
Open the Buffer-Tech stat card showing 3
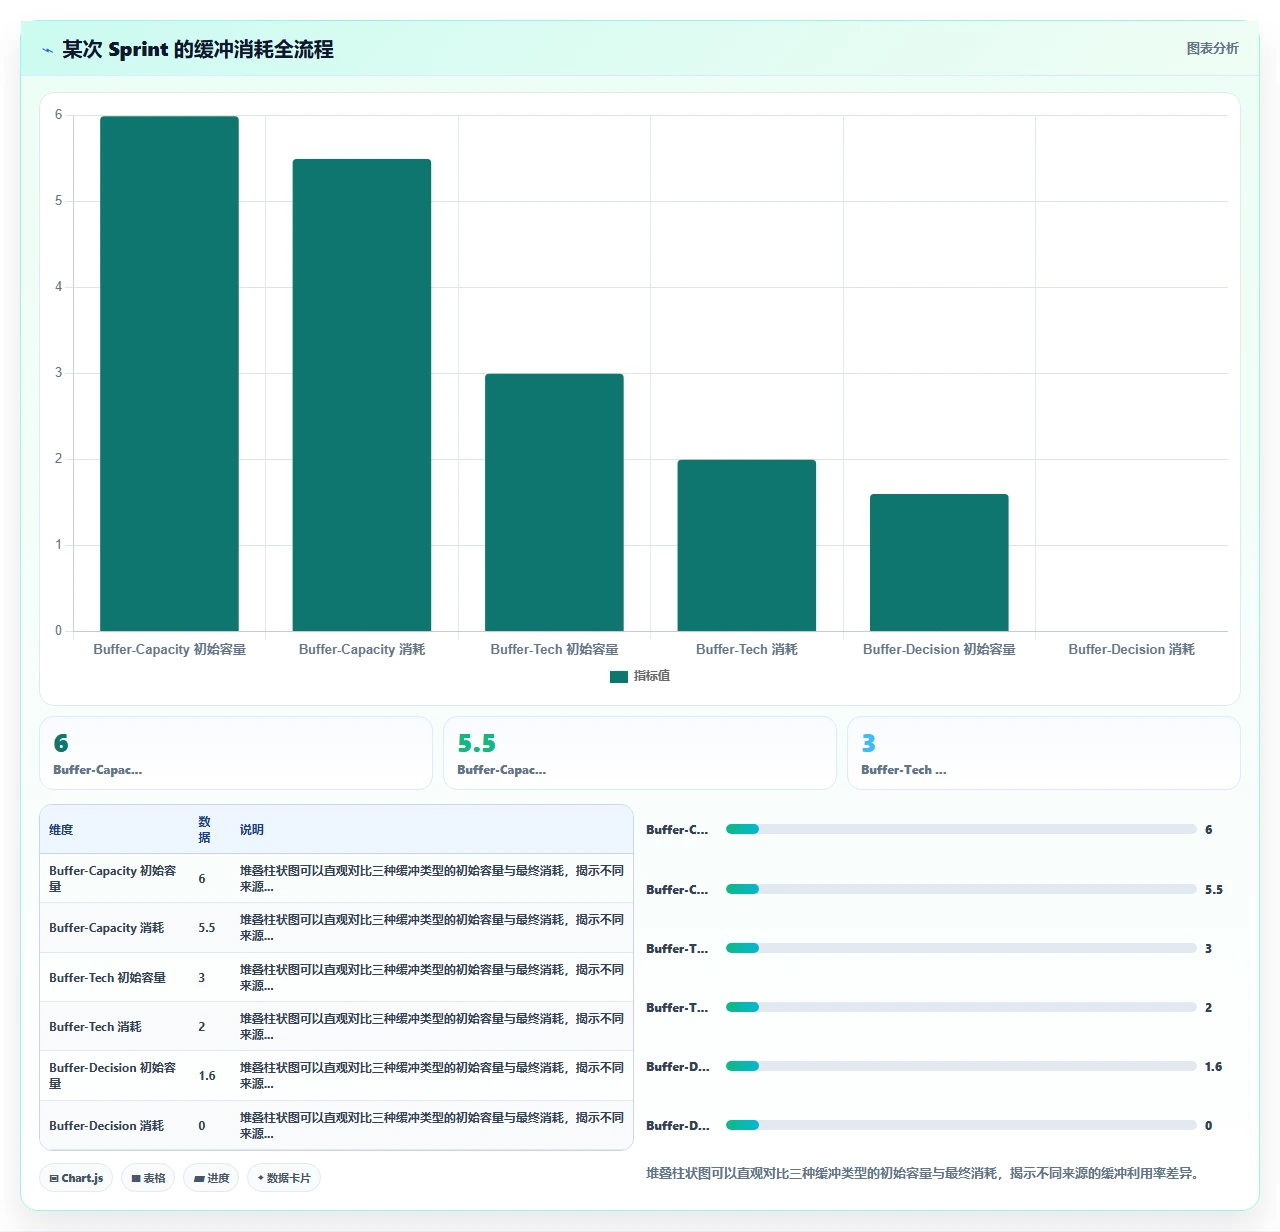[1044, 753]
